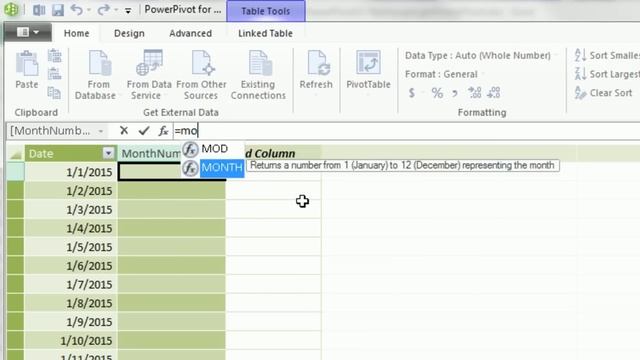
Task: Open the Insert Function fx dialog
Action: click(163, 131)
